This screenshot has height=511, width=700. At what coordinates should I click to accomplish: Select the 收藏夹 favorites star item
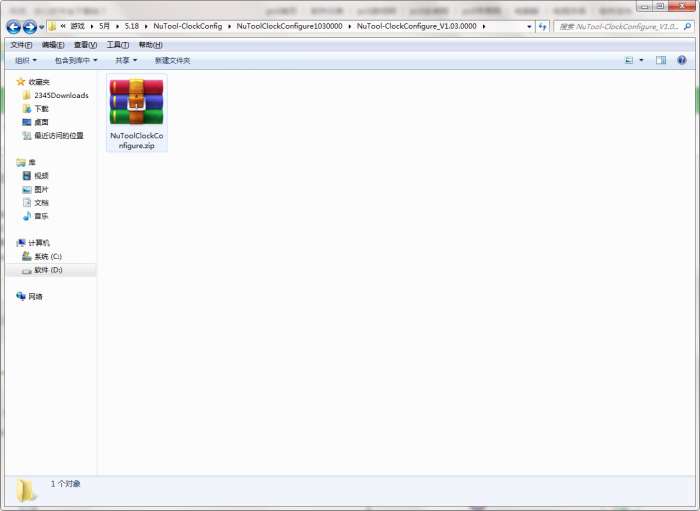click(x=33, y=82)
